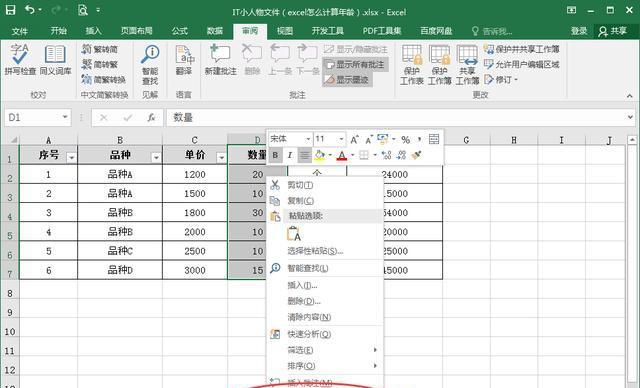The image size is (640, 388).
Task: Open font color dropdown arrow in mini toolbar
Action: (x=353, y=155)
